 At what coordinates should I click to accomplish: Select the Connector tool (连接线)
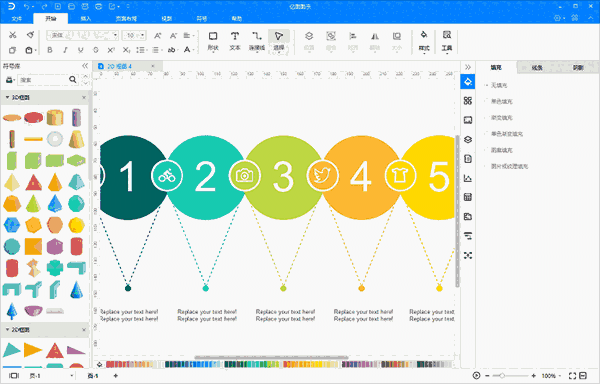tap(257, 41)
